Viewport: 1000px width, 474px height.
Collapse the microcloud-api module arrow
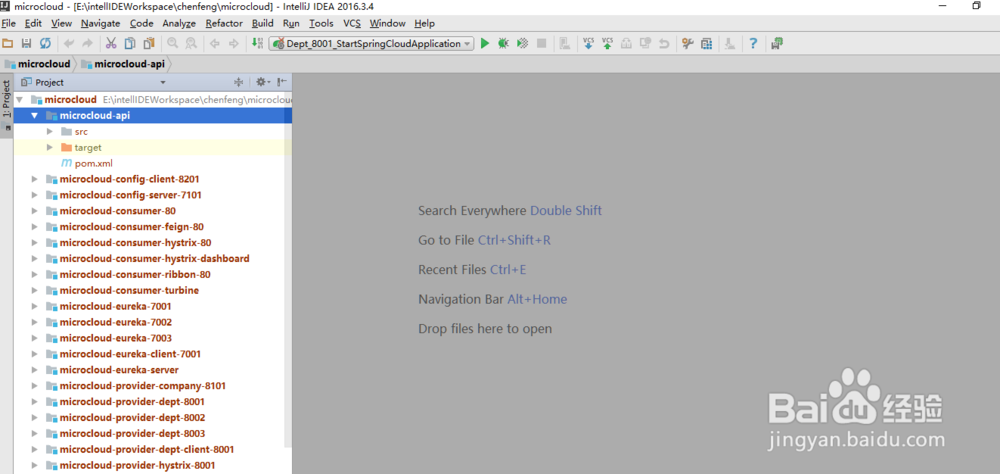tap(34, 115)
